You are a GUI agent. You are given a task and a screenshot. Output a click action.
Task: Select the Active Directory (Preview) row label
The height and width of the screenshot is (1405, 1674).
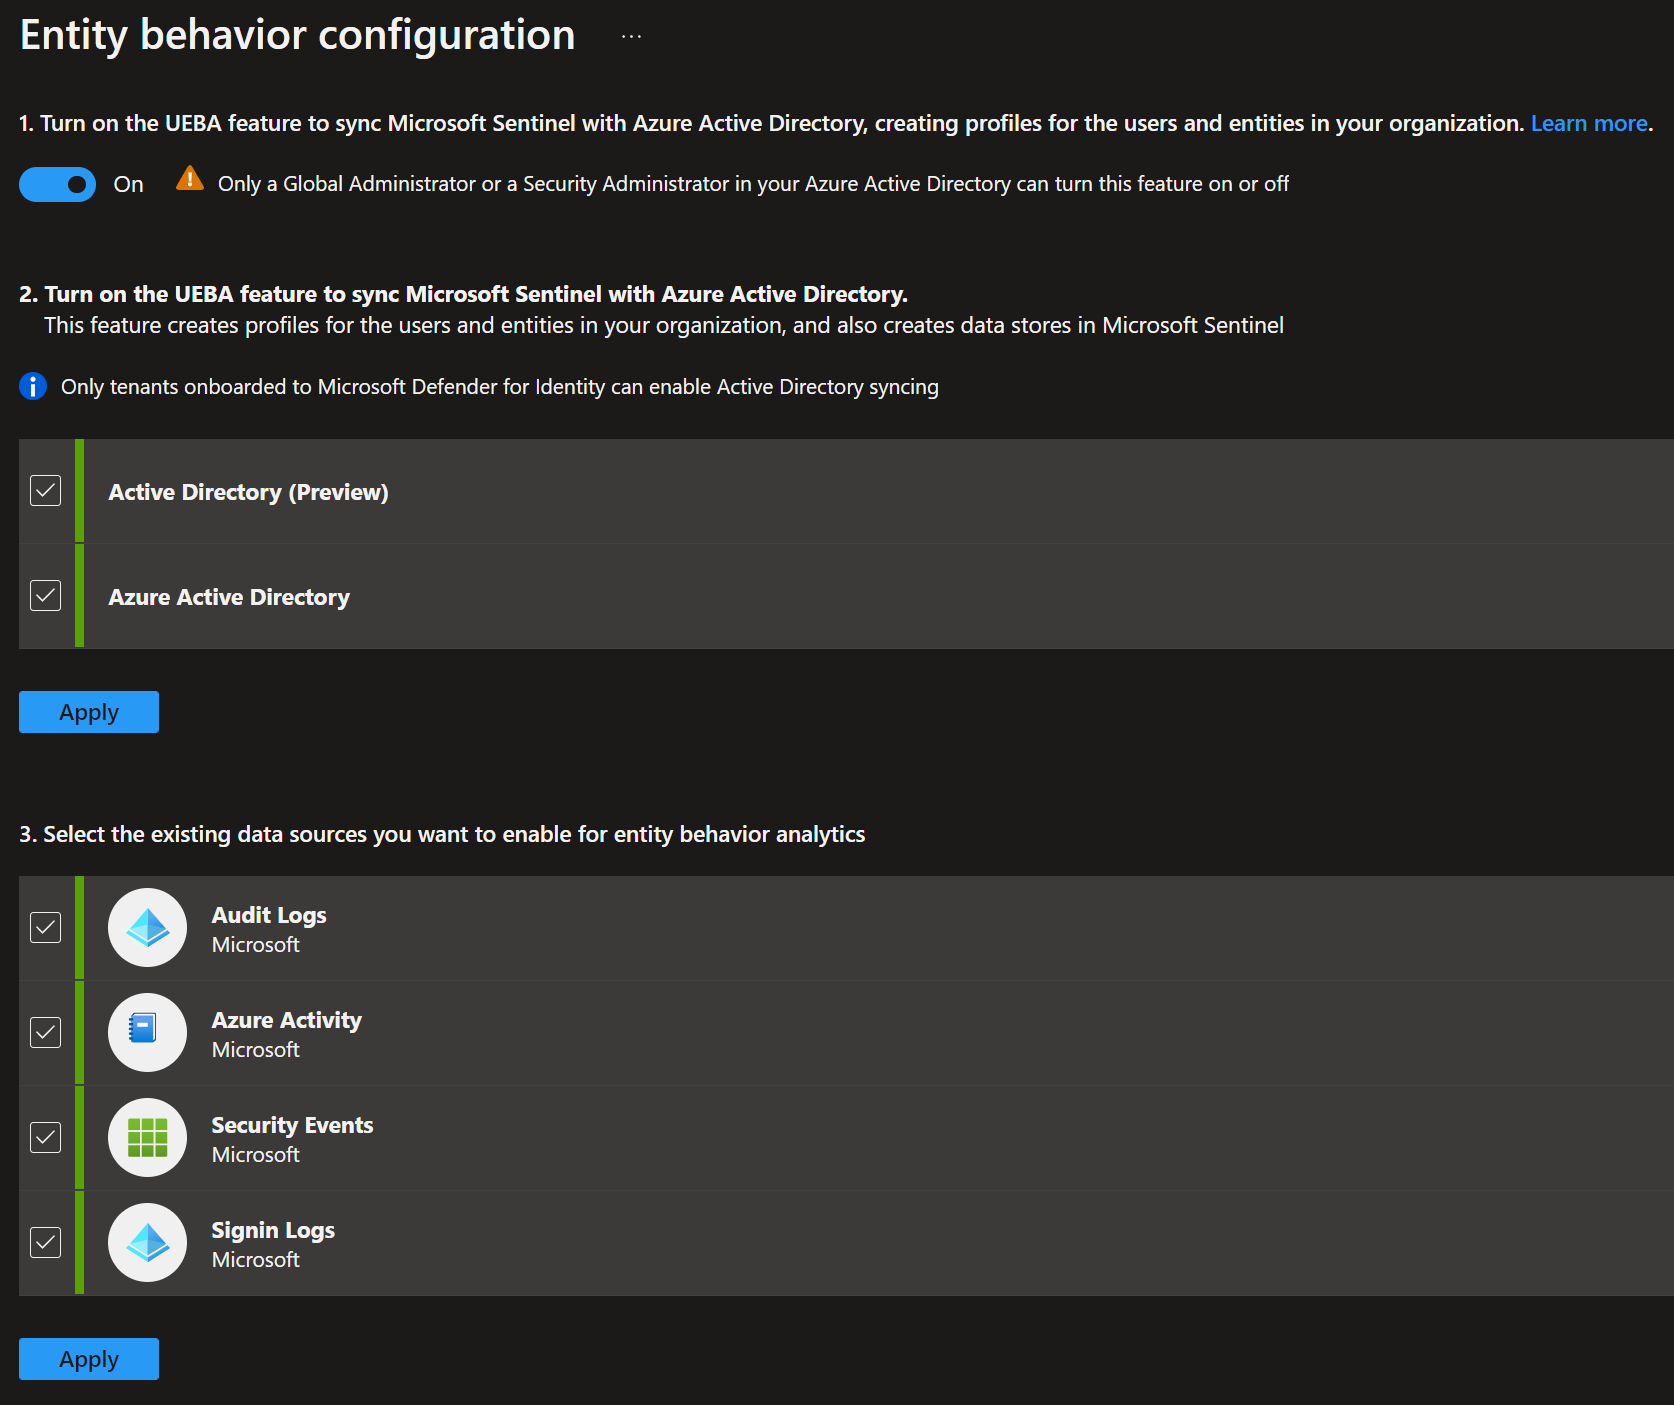248,492
